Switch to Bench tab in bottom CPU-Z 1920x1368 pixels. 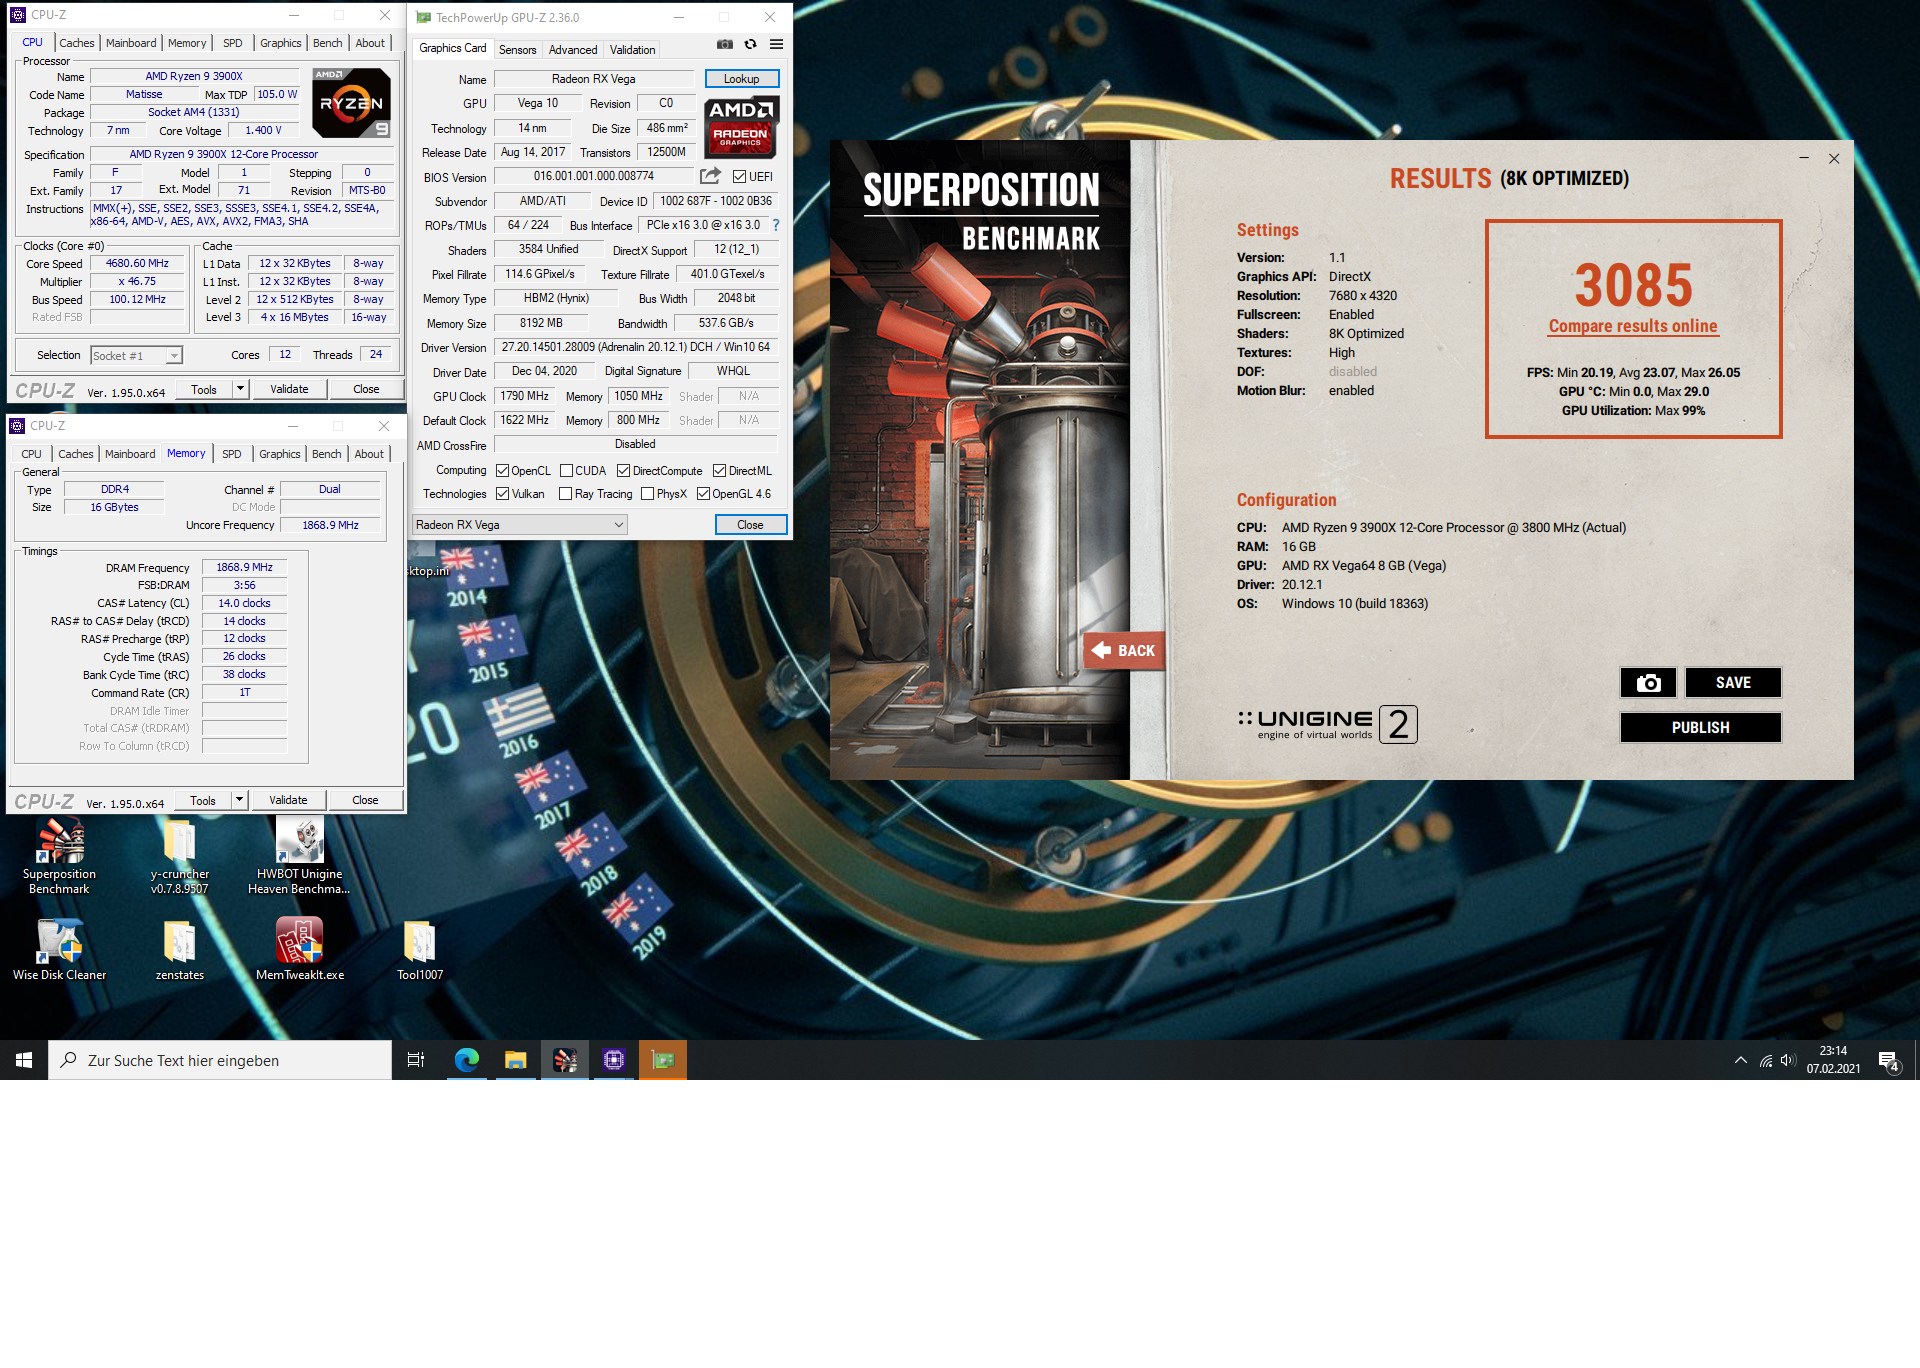tap(326, 454)
